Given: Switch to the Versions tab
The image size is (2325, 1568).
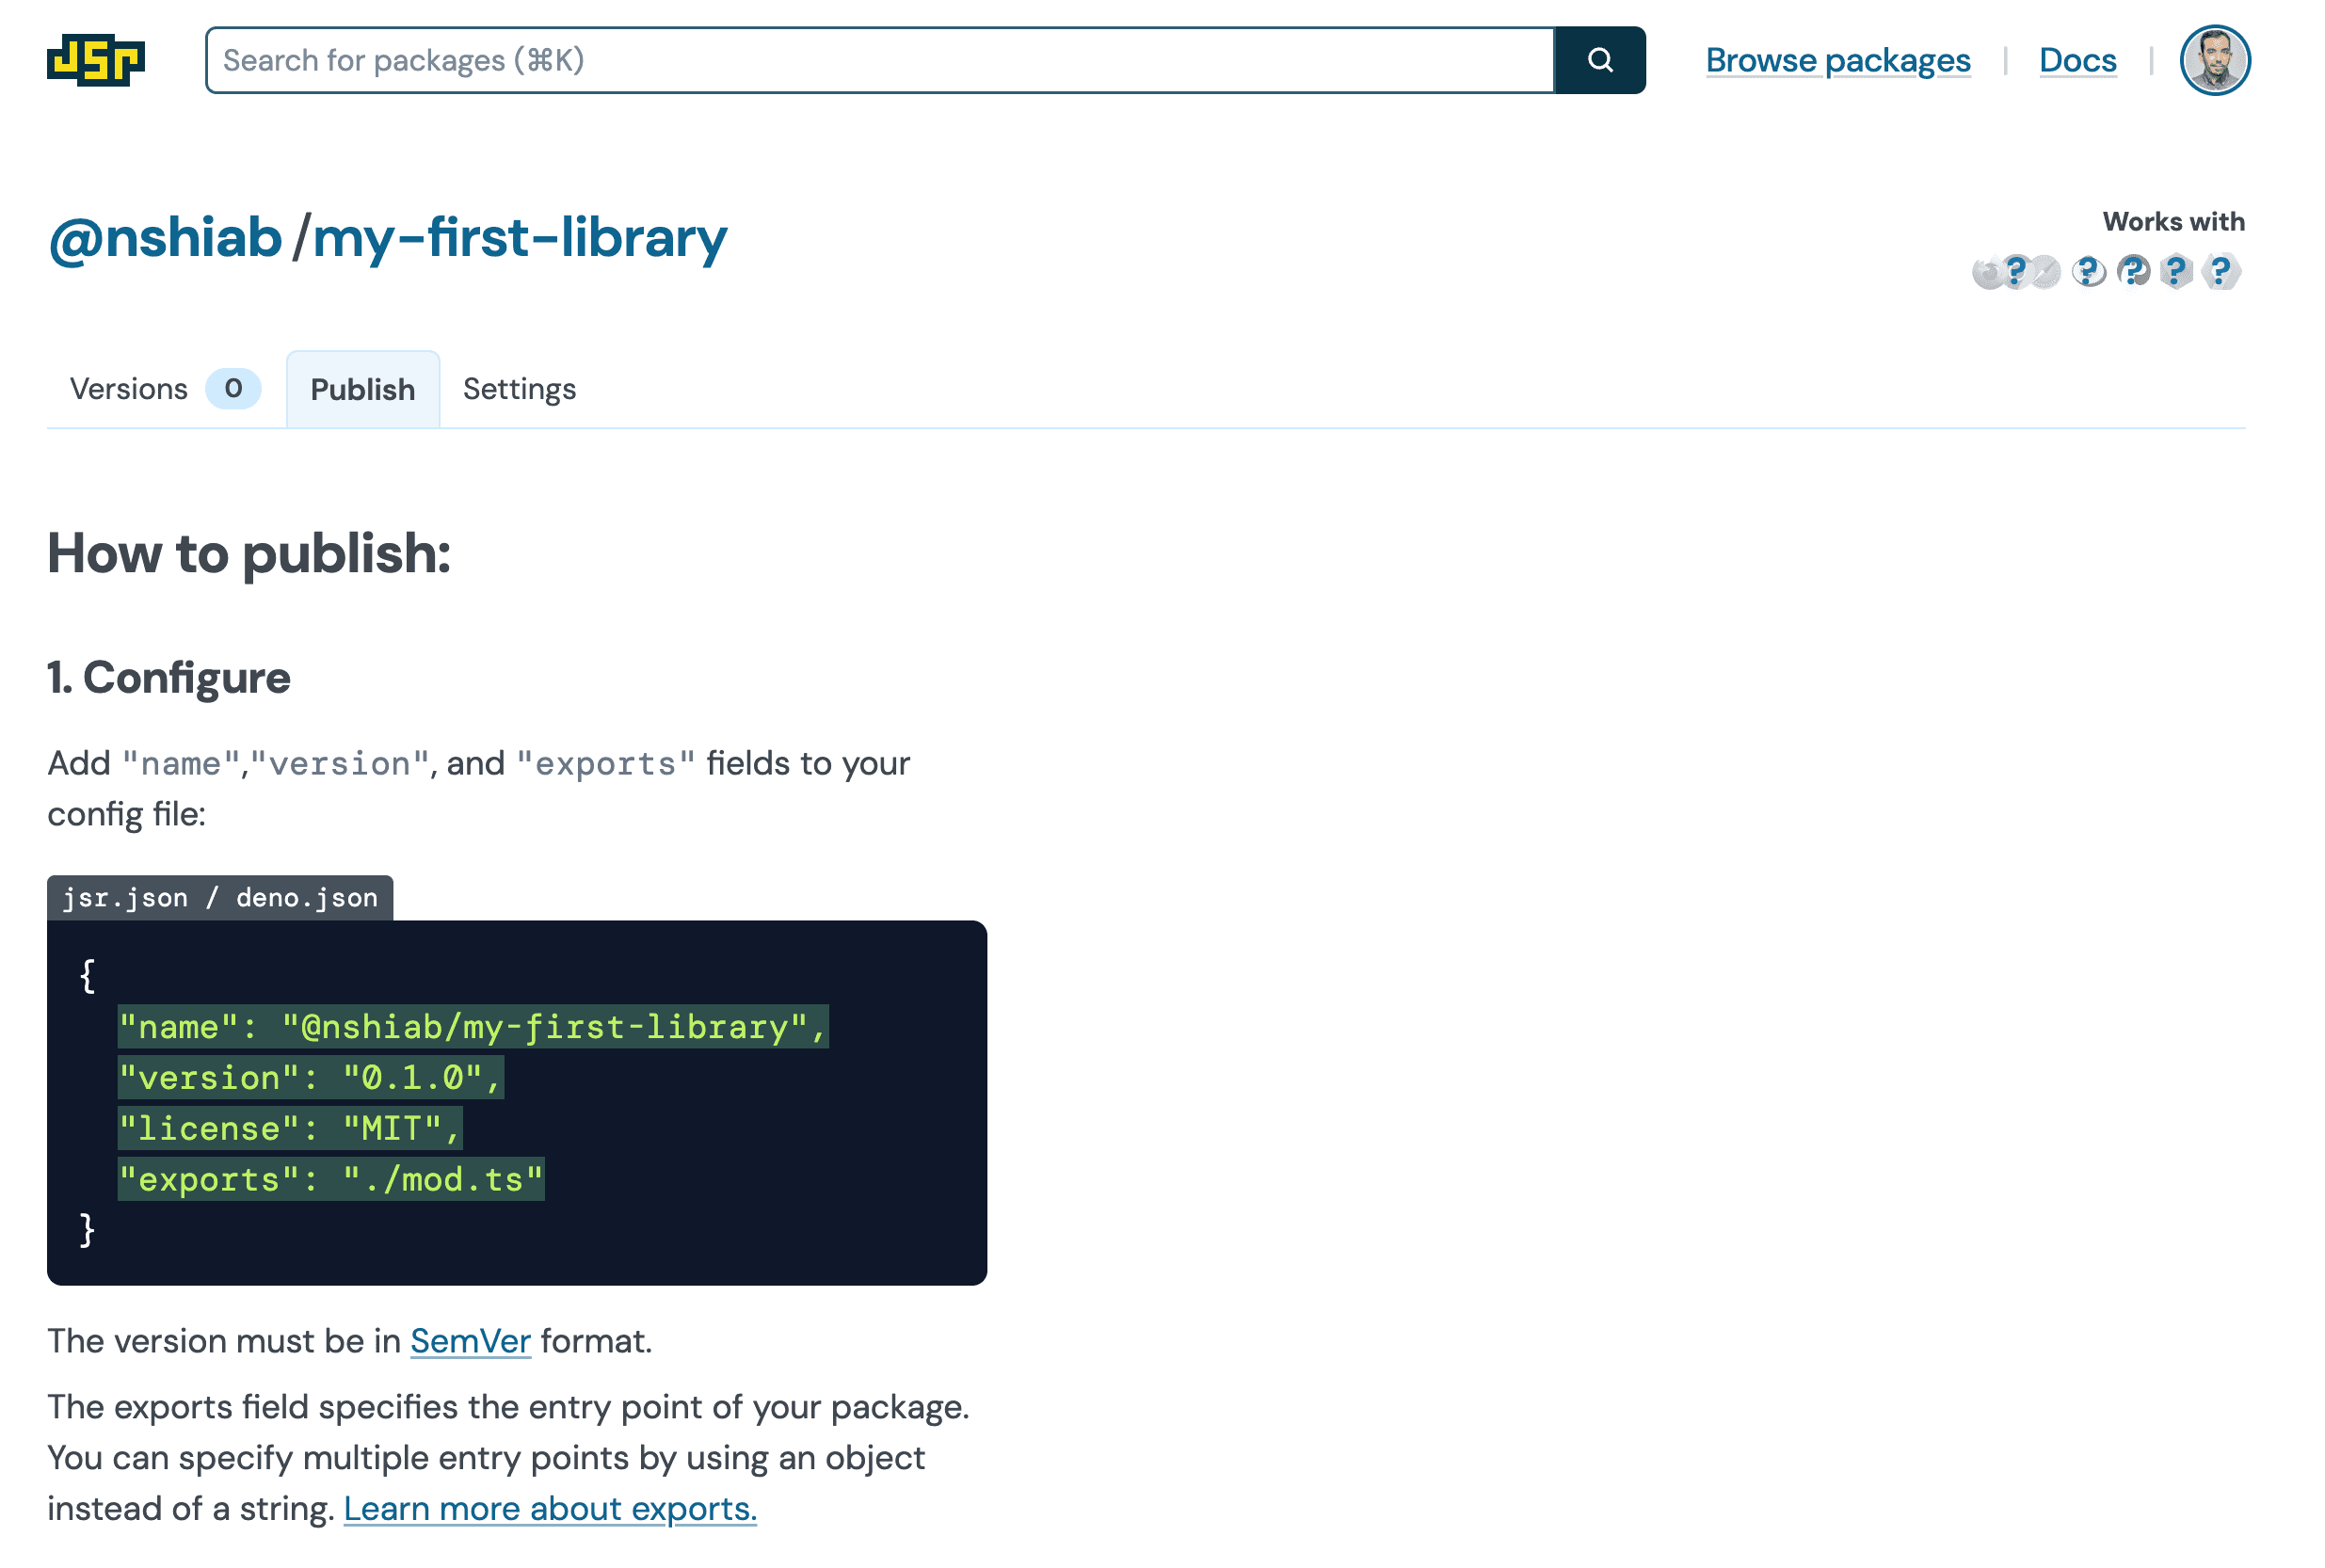Looking at the screenshot, I should [x=165, y=389].
